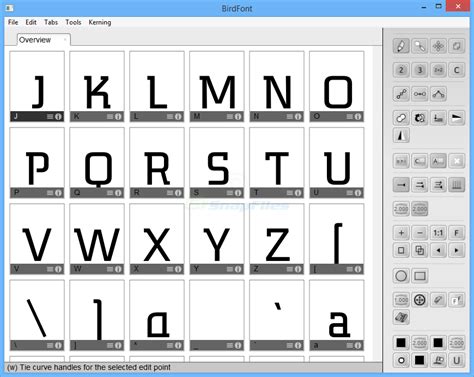This screenshot has height=377, width=474.
Task: Click the black swatch in bottom toolbox row
Action: 420,360
